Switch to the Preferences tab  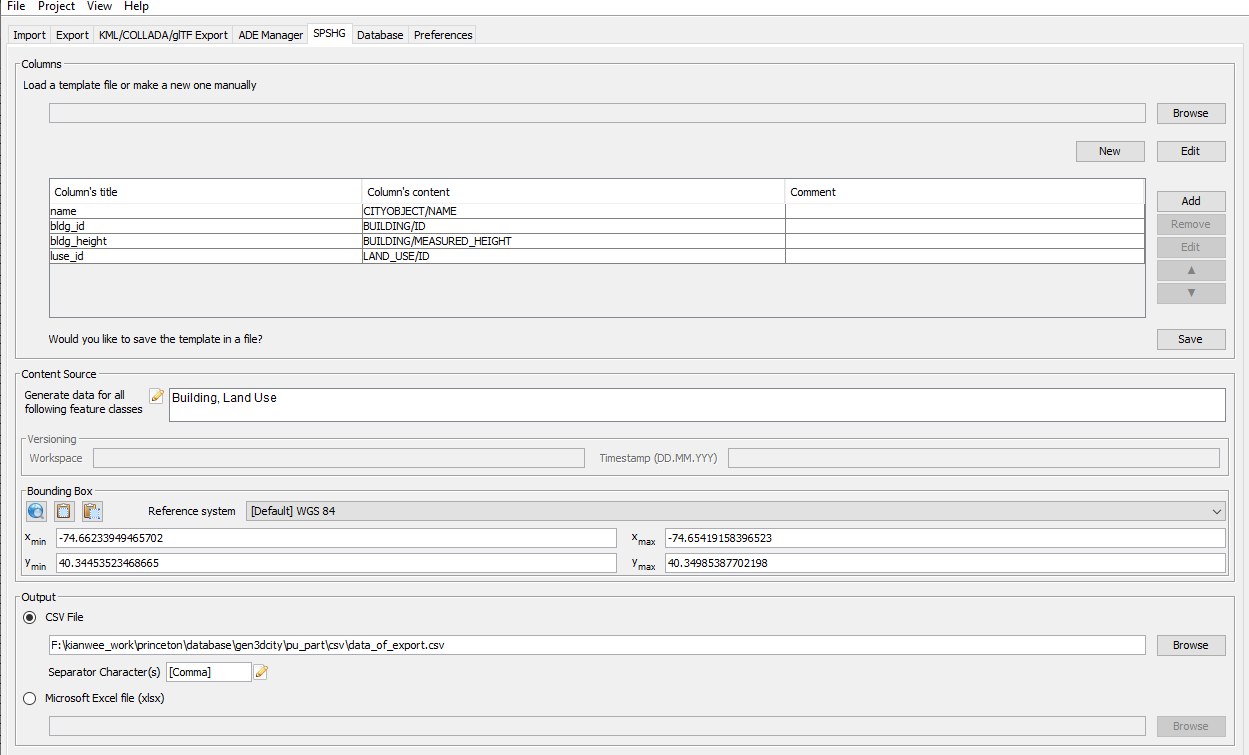[443, 35]
